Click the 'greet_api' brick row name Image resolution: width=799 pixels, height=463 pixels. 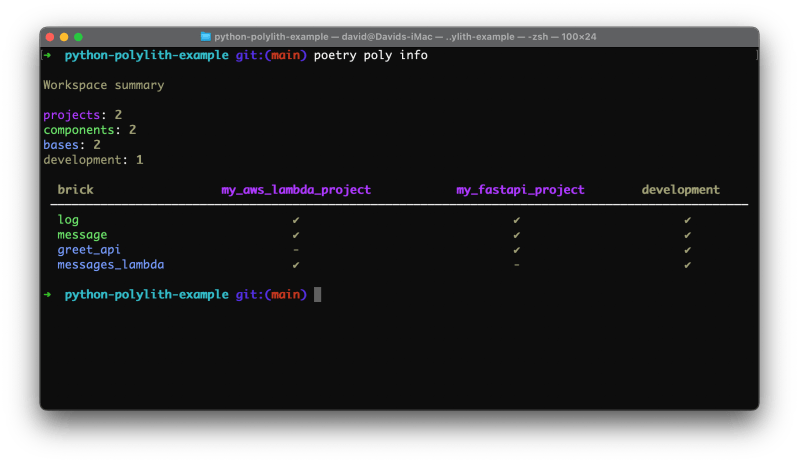(89, 250)
